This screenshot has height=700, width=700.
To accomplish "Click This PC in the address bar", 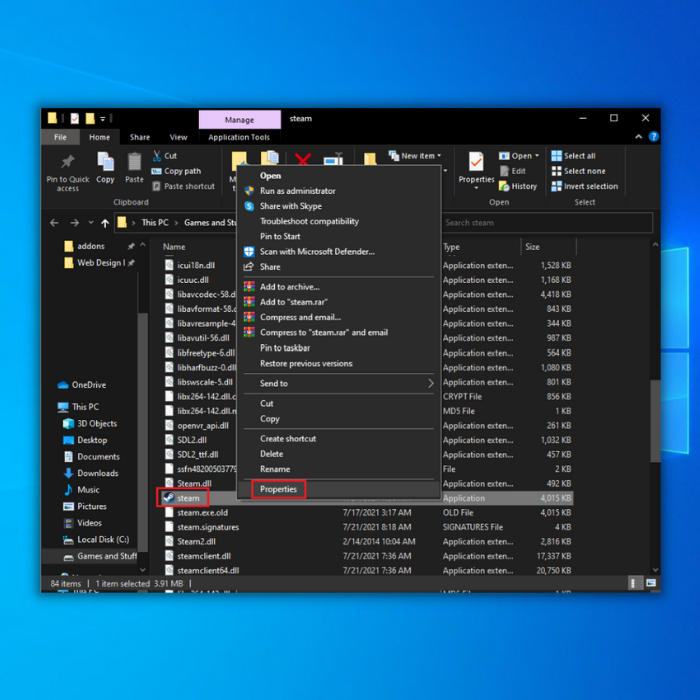I will click(155, 222).
